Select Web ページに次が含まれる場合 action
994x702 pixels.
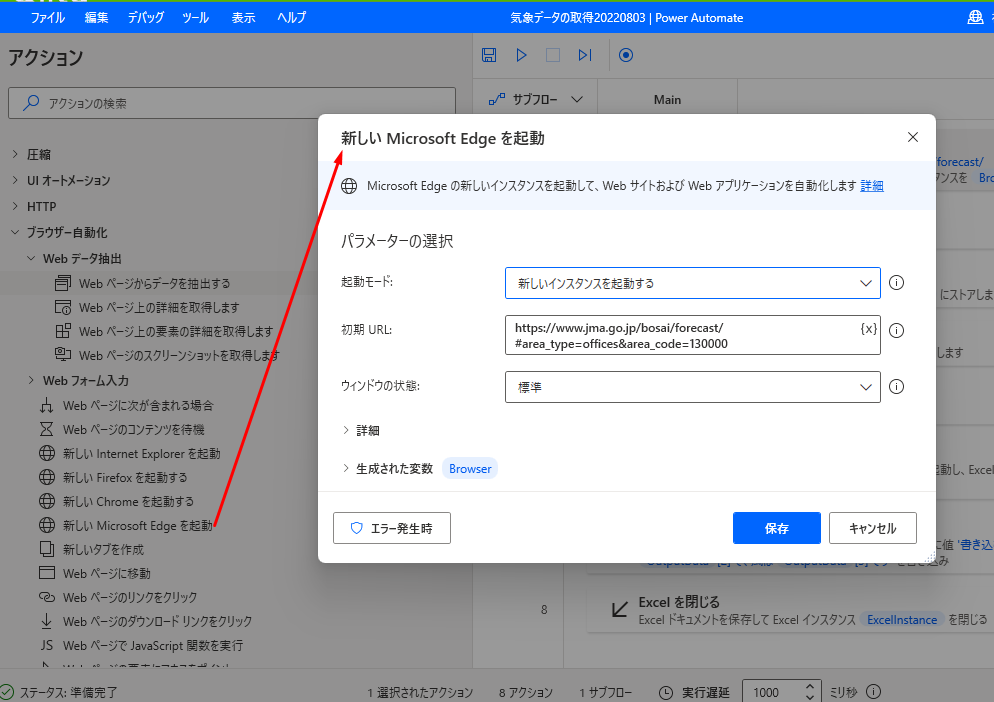pyautogui.click(x=127, y=405)
